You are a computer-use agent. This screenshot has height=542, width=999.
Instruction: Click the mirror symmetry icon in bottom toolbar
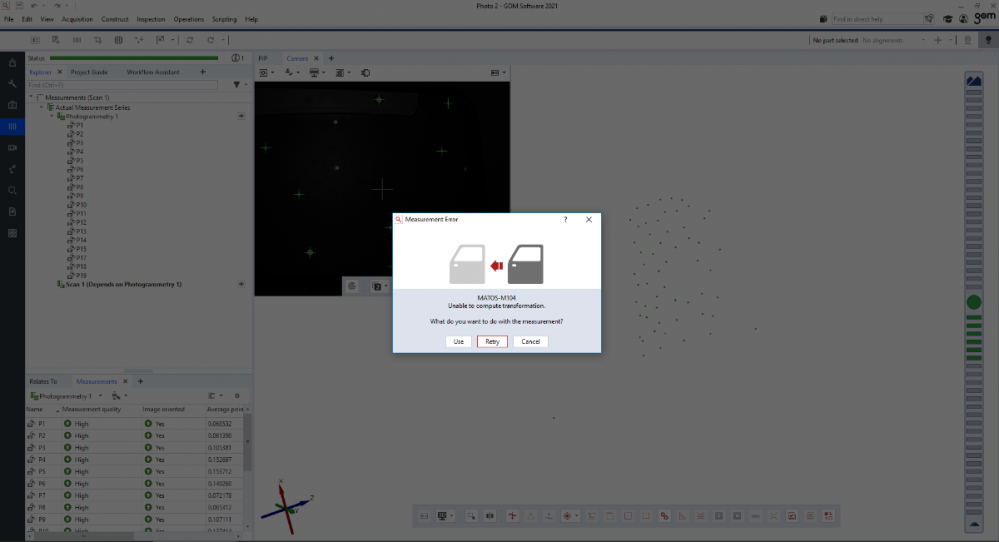[x=490, y=516]
